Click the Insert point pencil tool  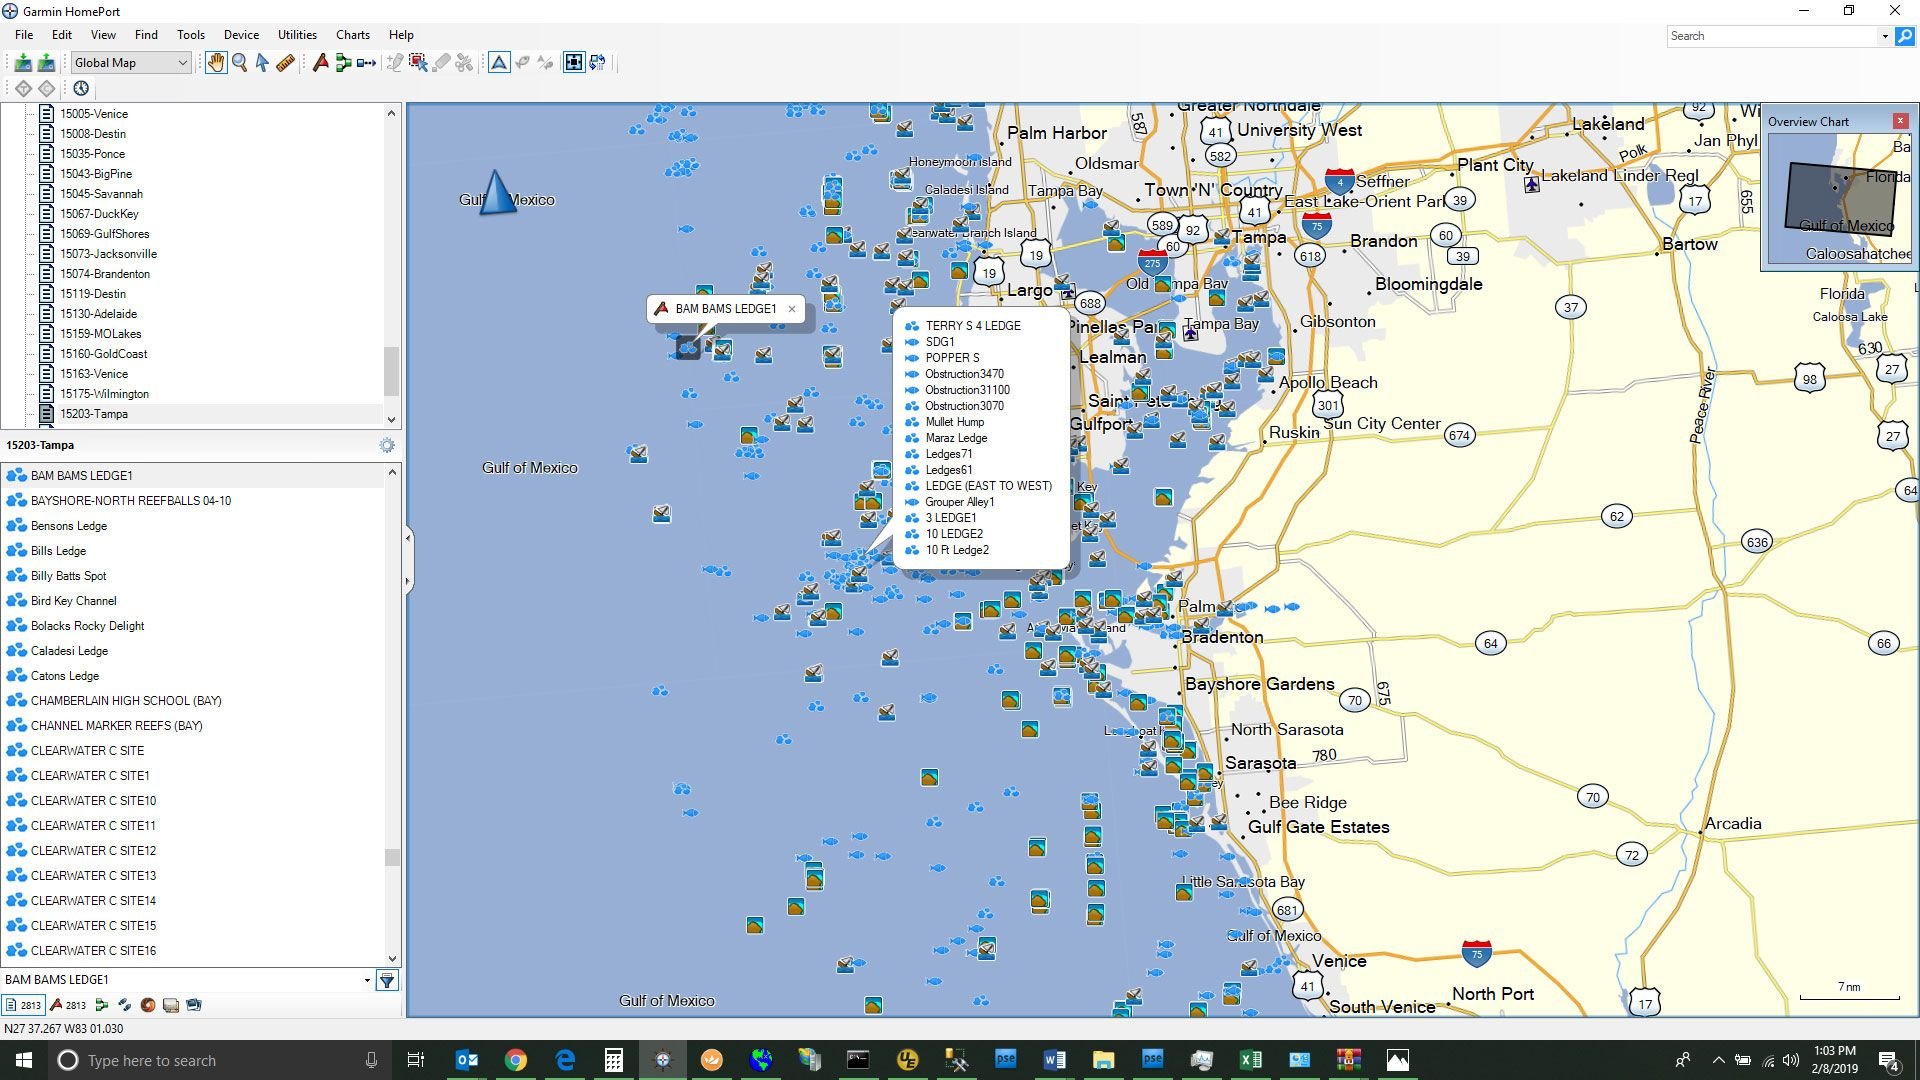tap(395, 63)
